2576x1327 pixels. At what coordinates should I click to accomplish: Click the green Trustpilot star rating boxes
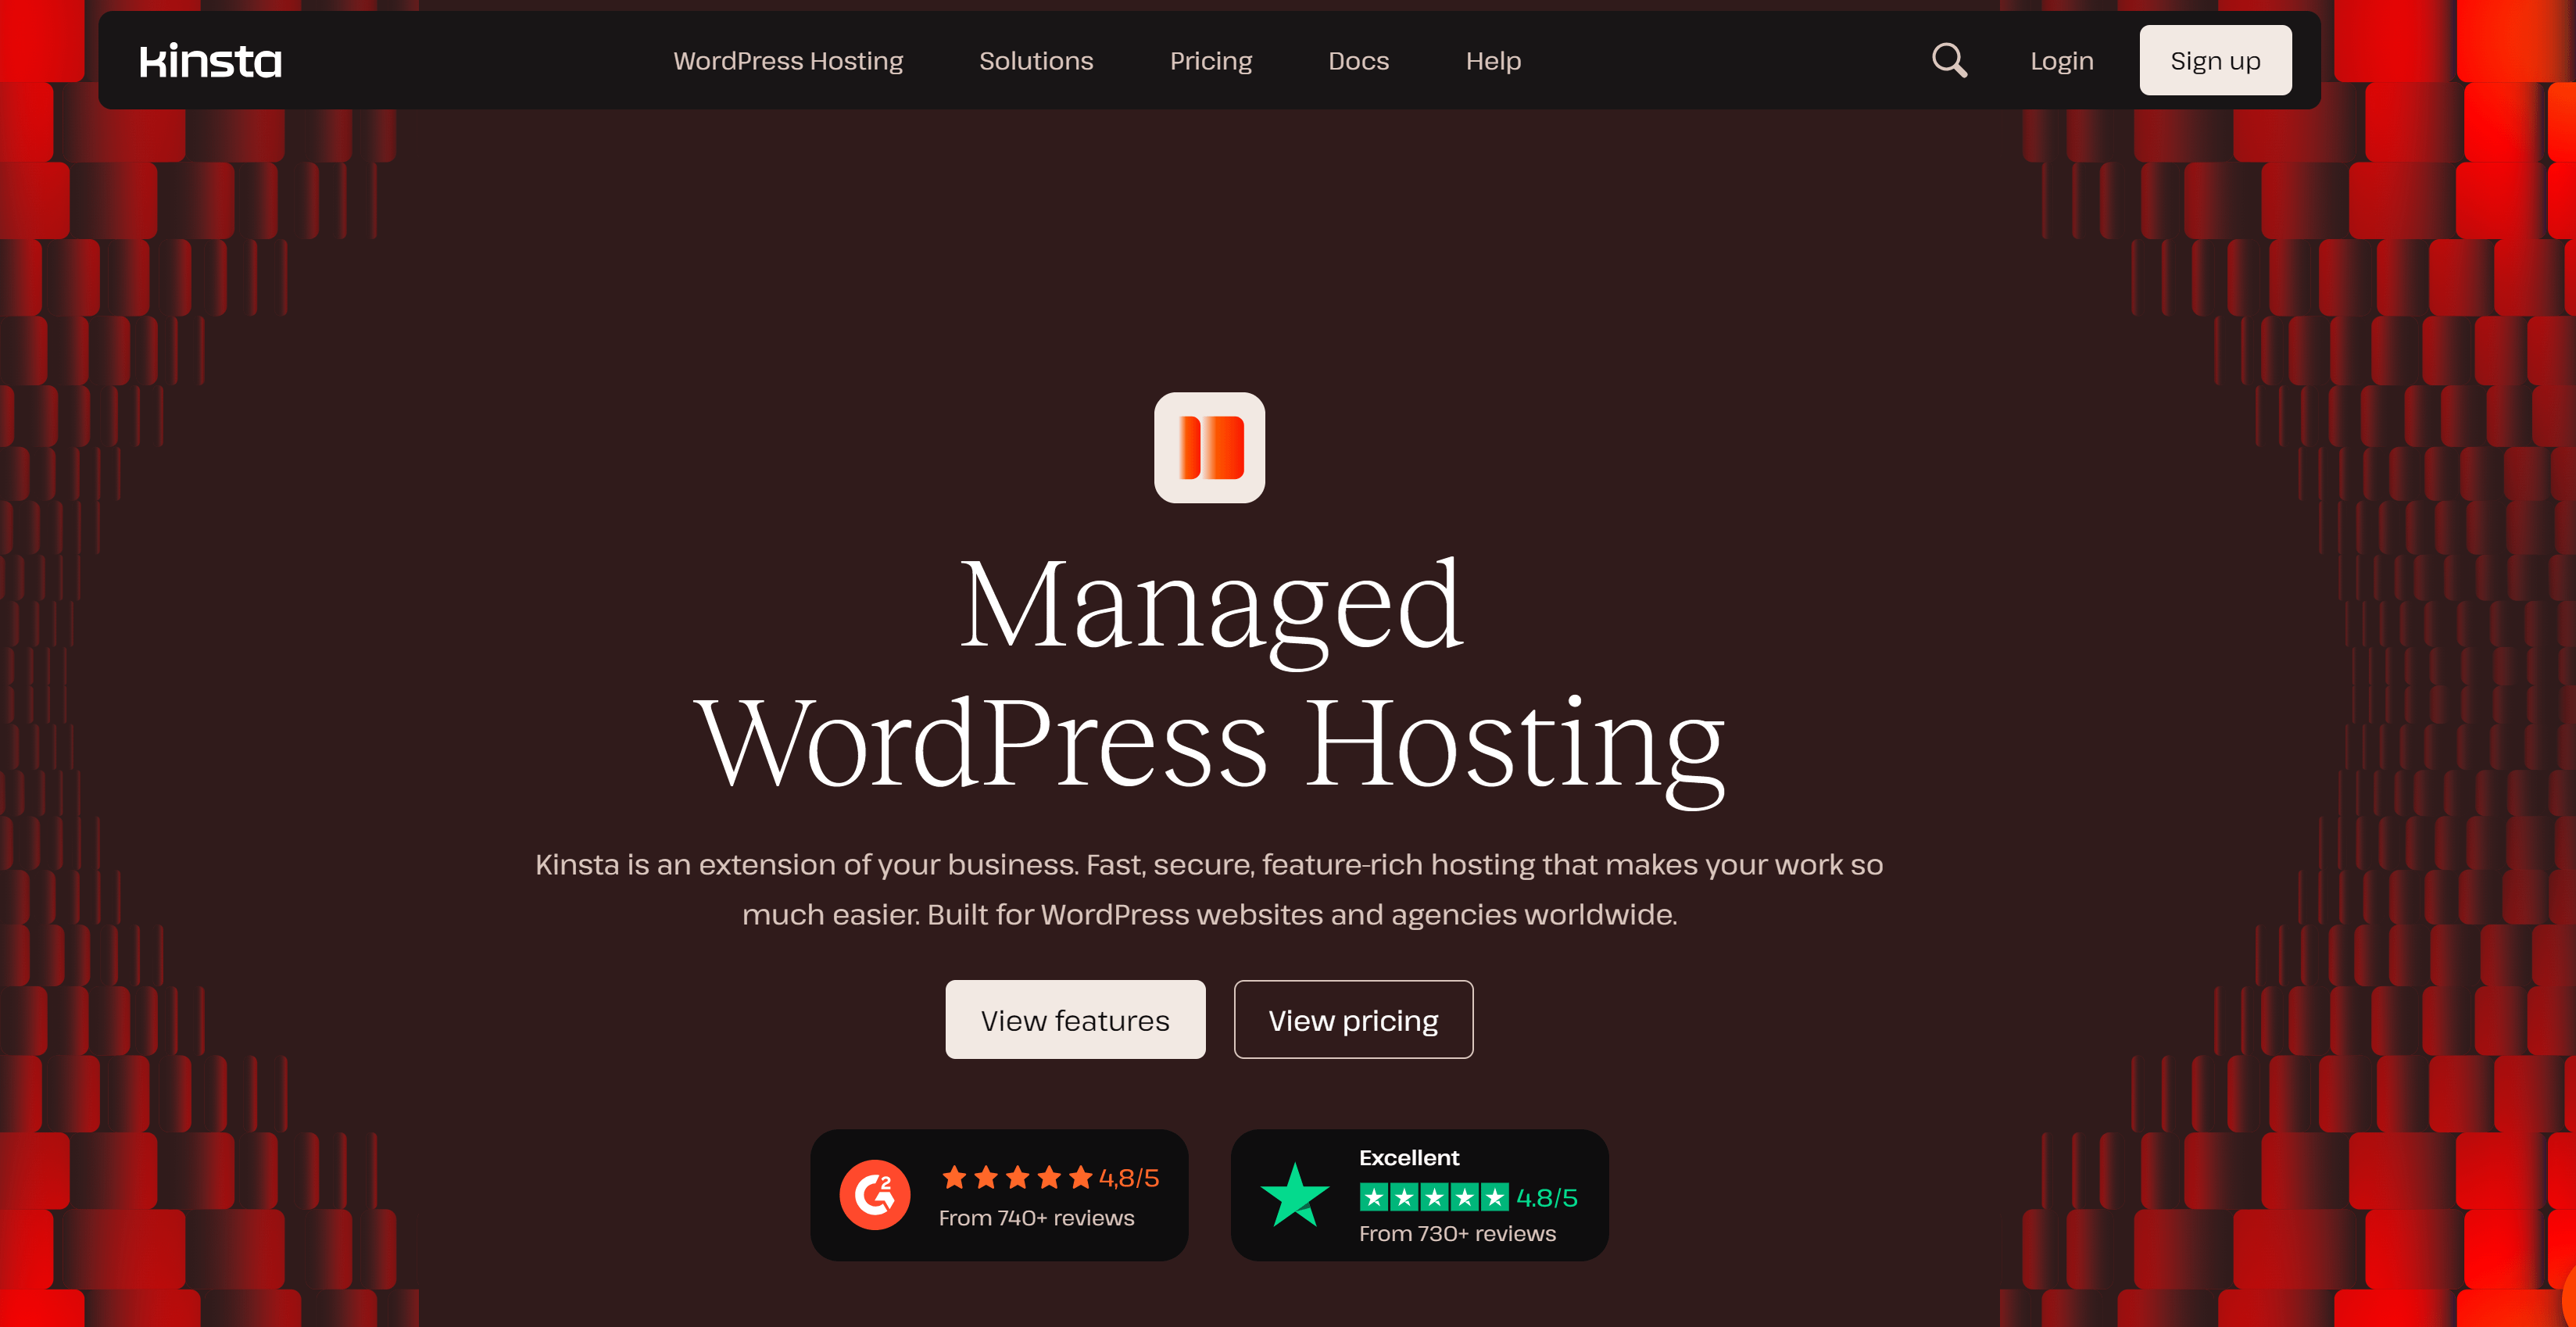[x=1433, y=1197]
